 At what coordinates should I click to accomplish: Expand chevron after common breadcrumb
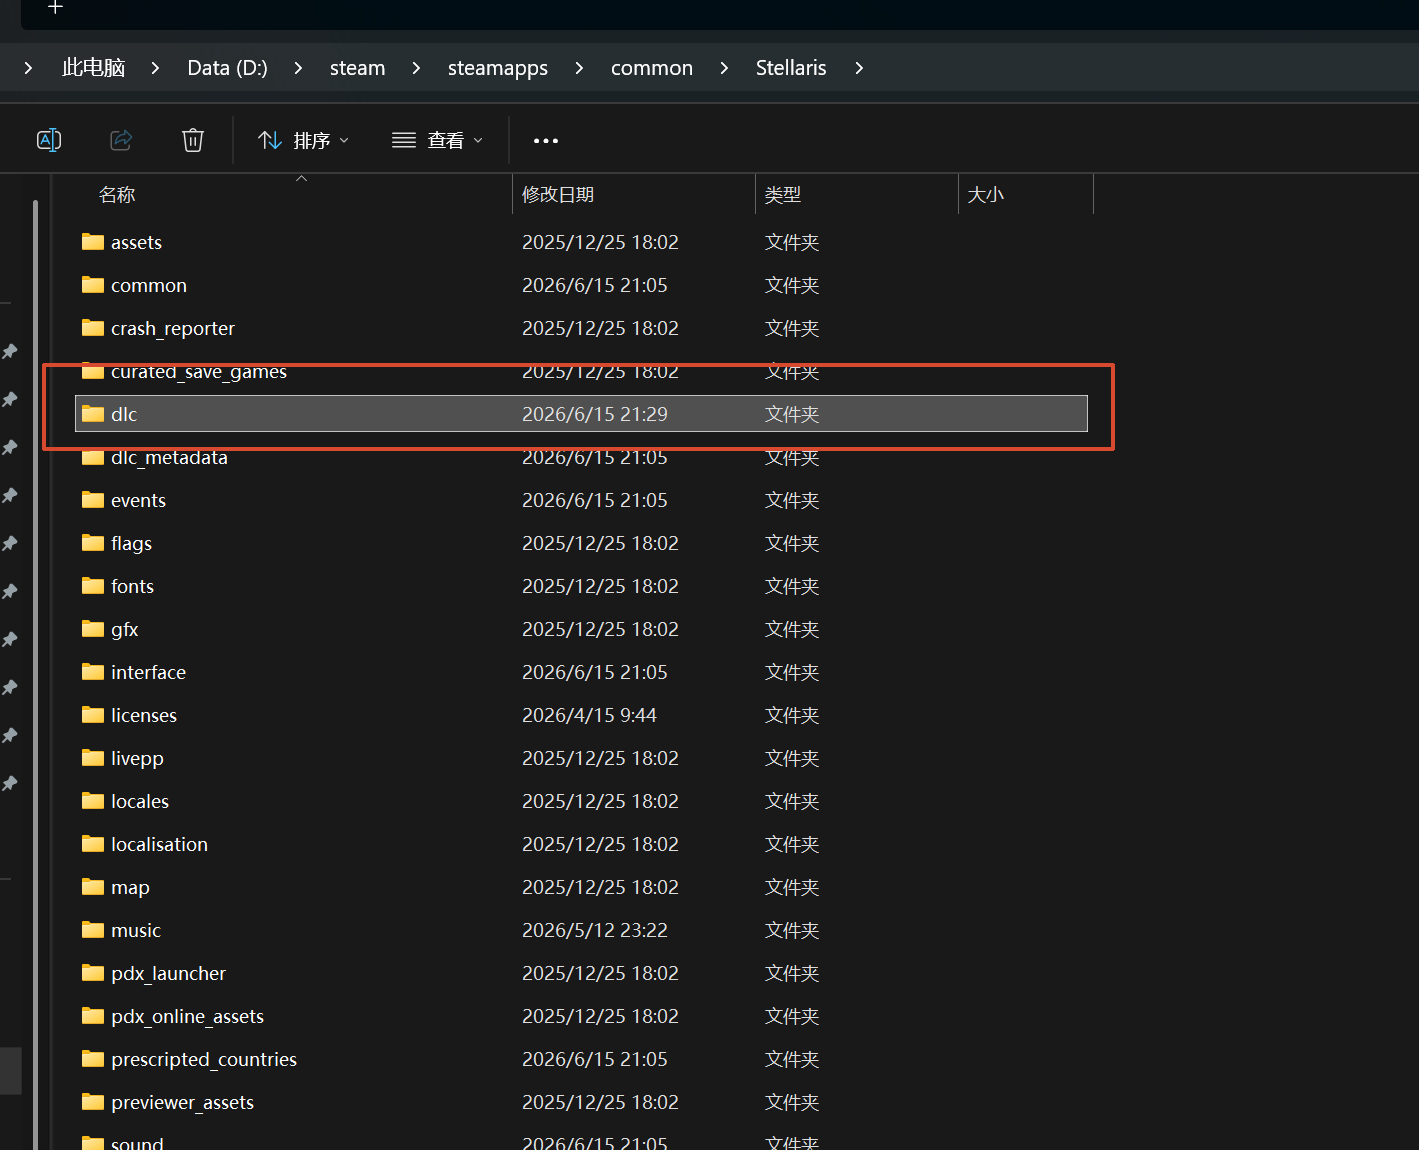724,68
